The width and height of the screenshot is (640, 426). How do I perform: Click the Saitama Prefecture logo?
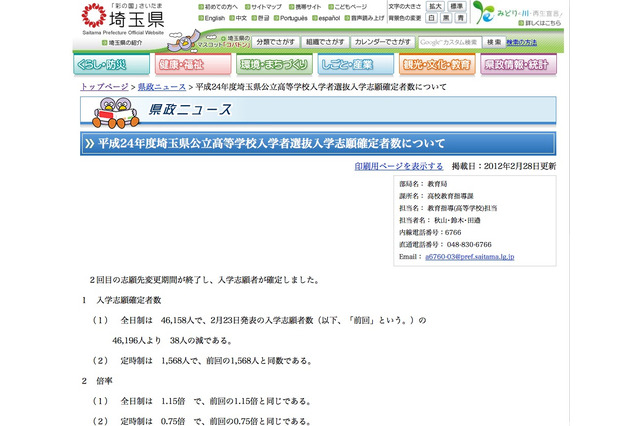[123, 19]
